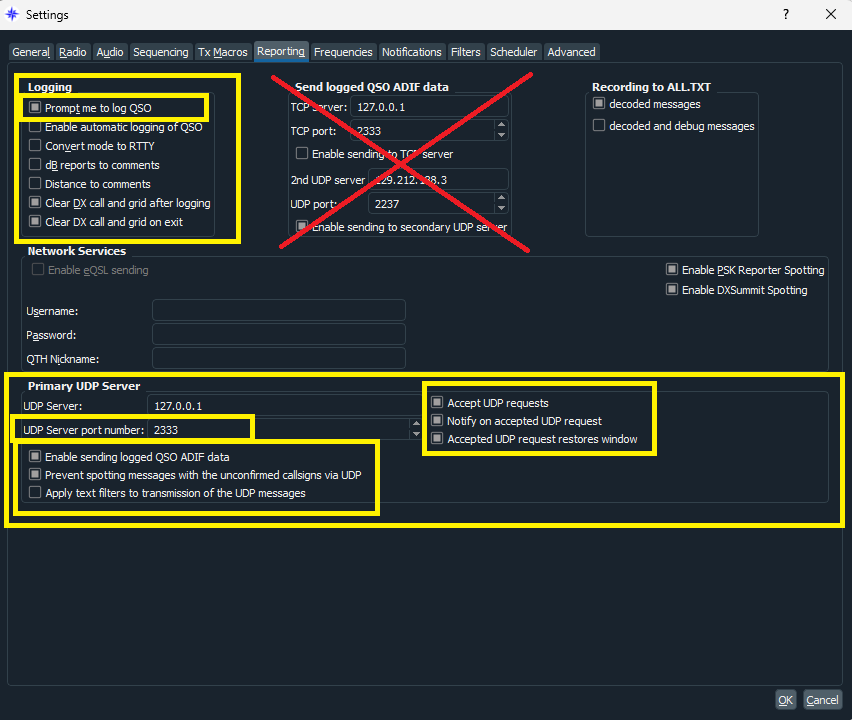Toggle Prompt me to log QSO checkbox

click(x=36, y=108)
